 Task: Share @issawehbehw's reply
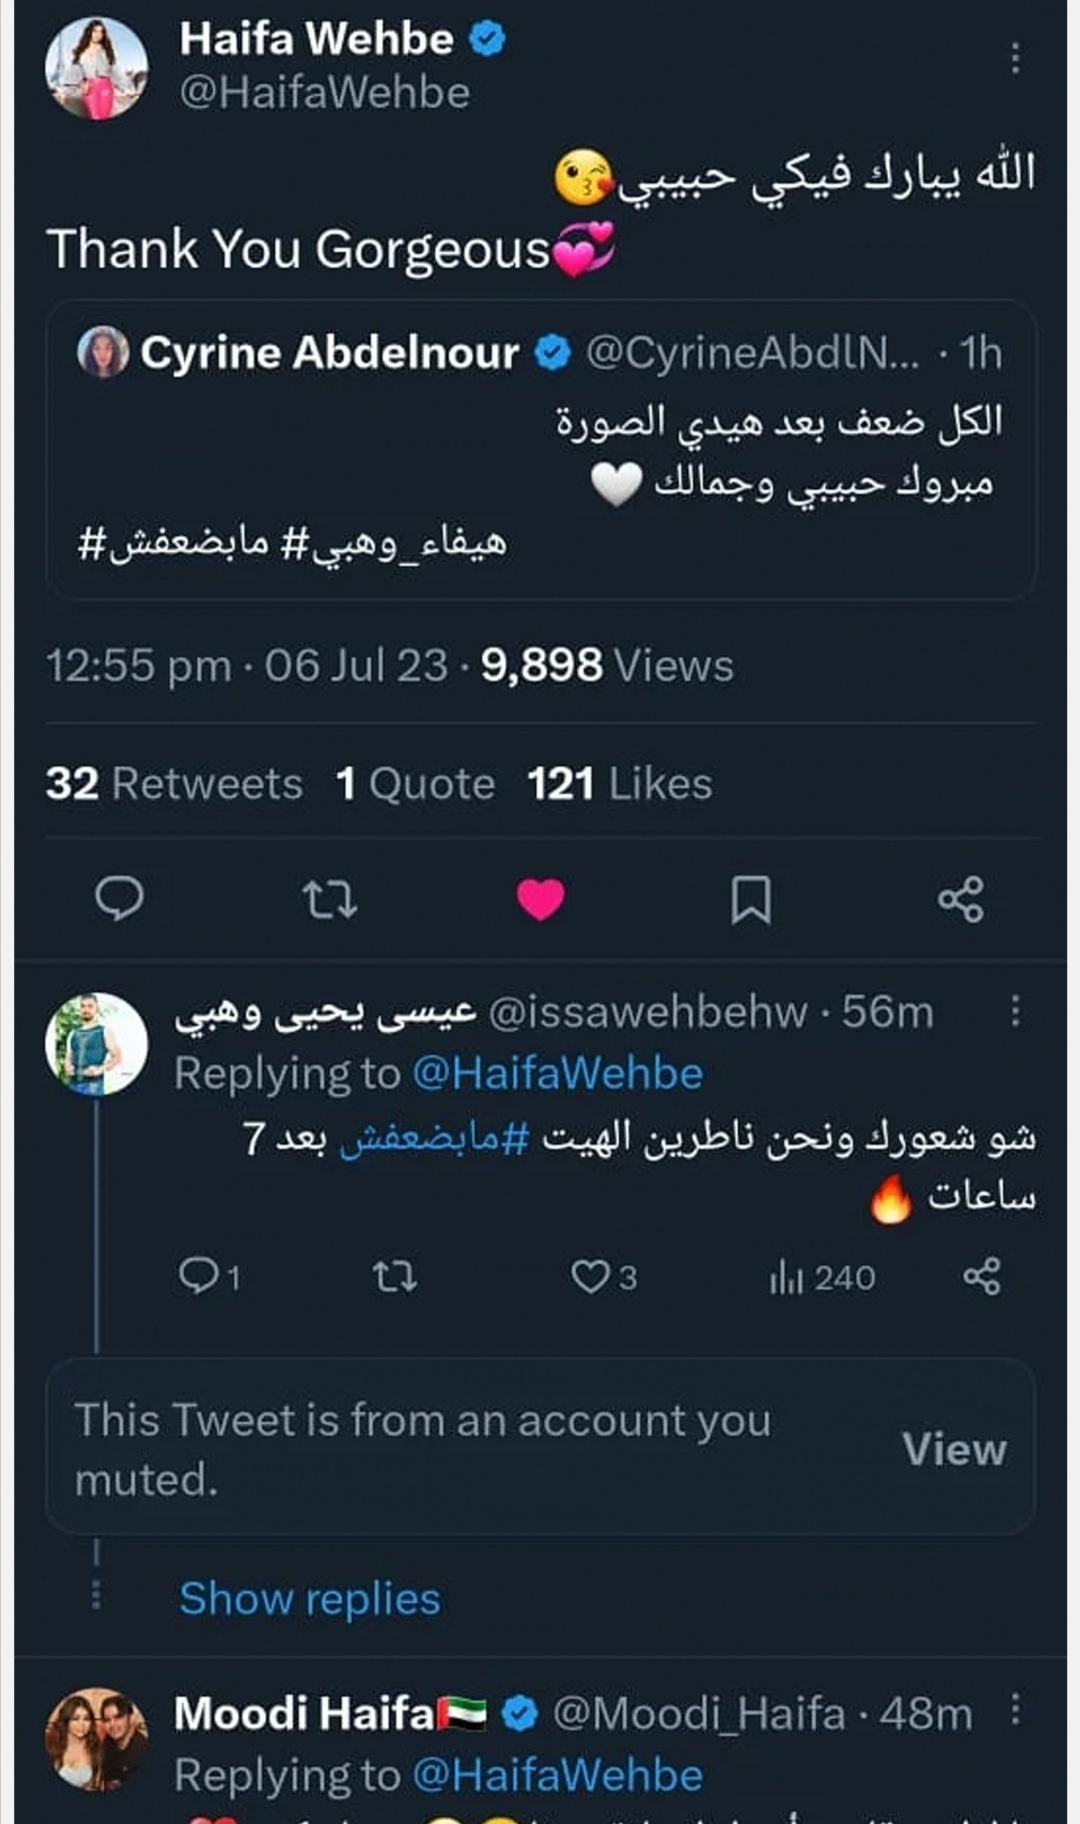981,1276
